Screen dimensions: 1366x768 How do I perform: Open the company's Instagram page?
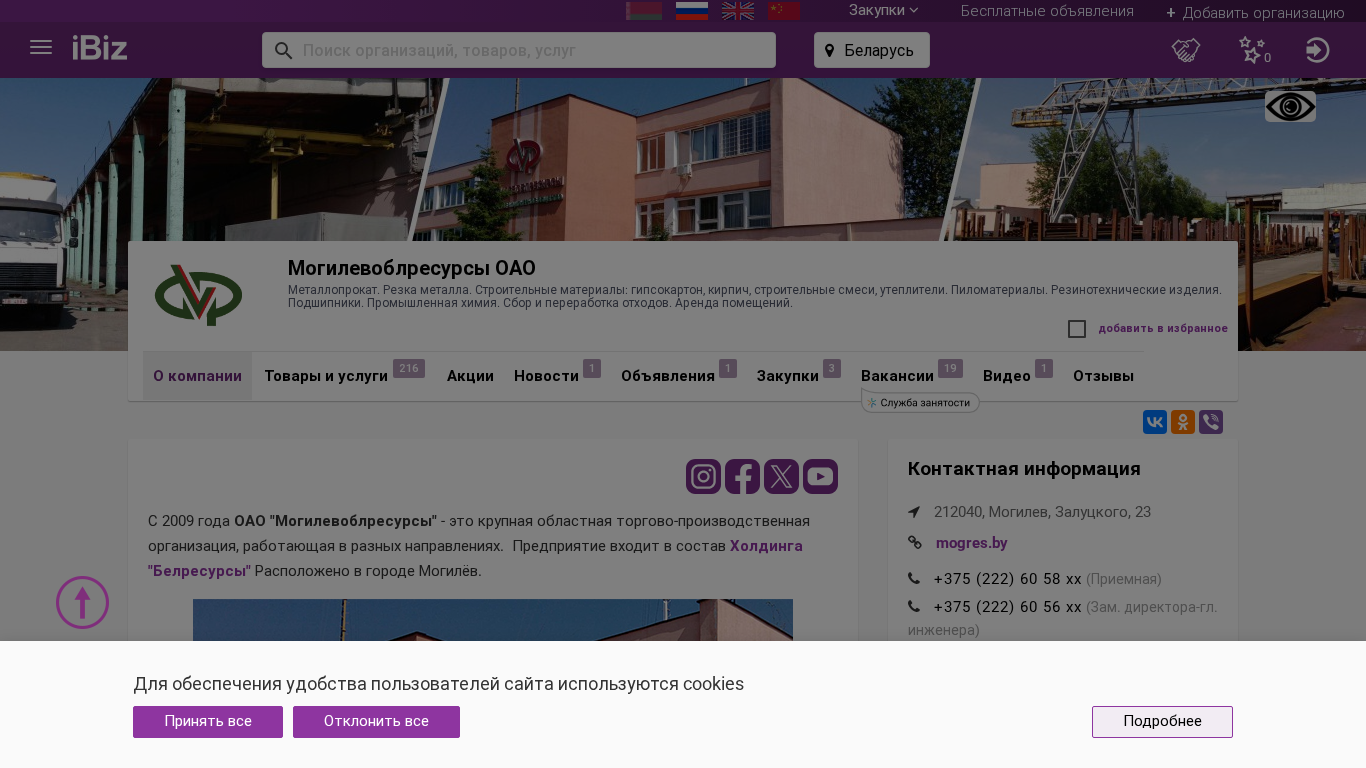(703, 476)
